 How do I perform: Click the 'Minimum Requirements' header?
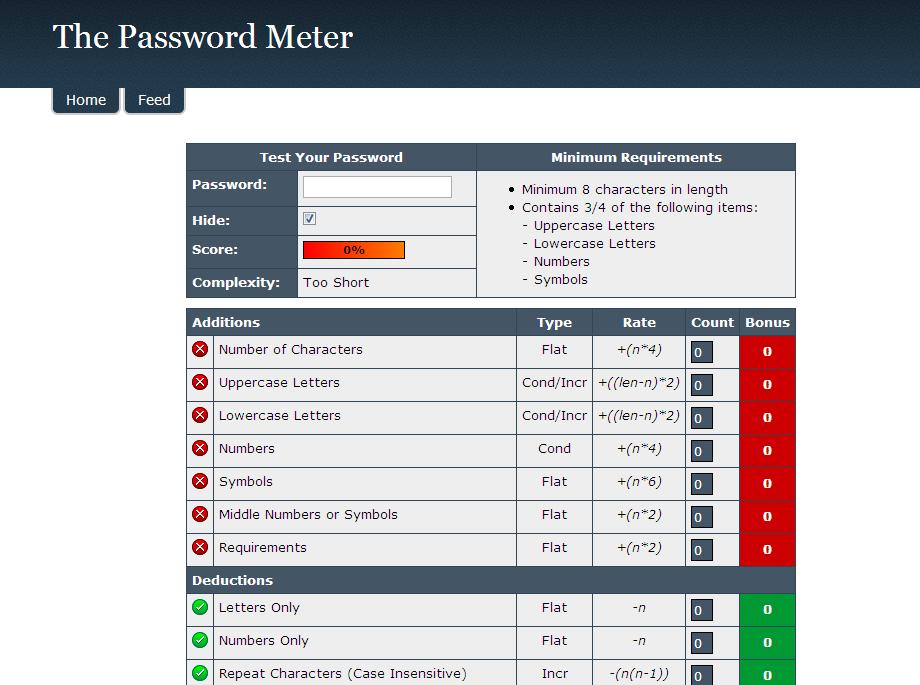(x=636, y=157)
